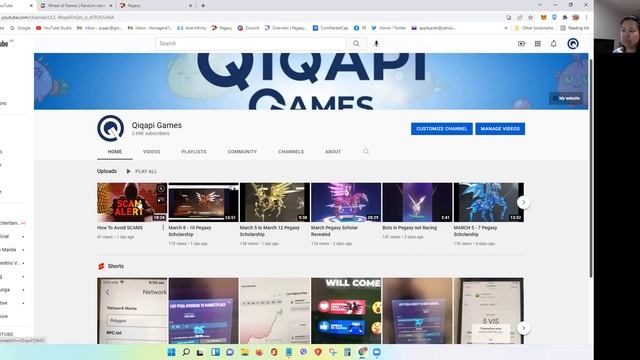Click the channel search magnifier icon
The width and height of the screenshot is (640, 360).
[x=366, y=151]
